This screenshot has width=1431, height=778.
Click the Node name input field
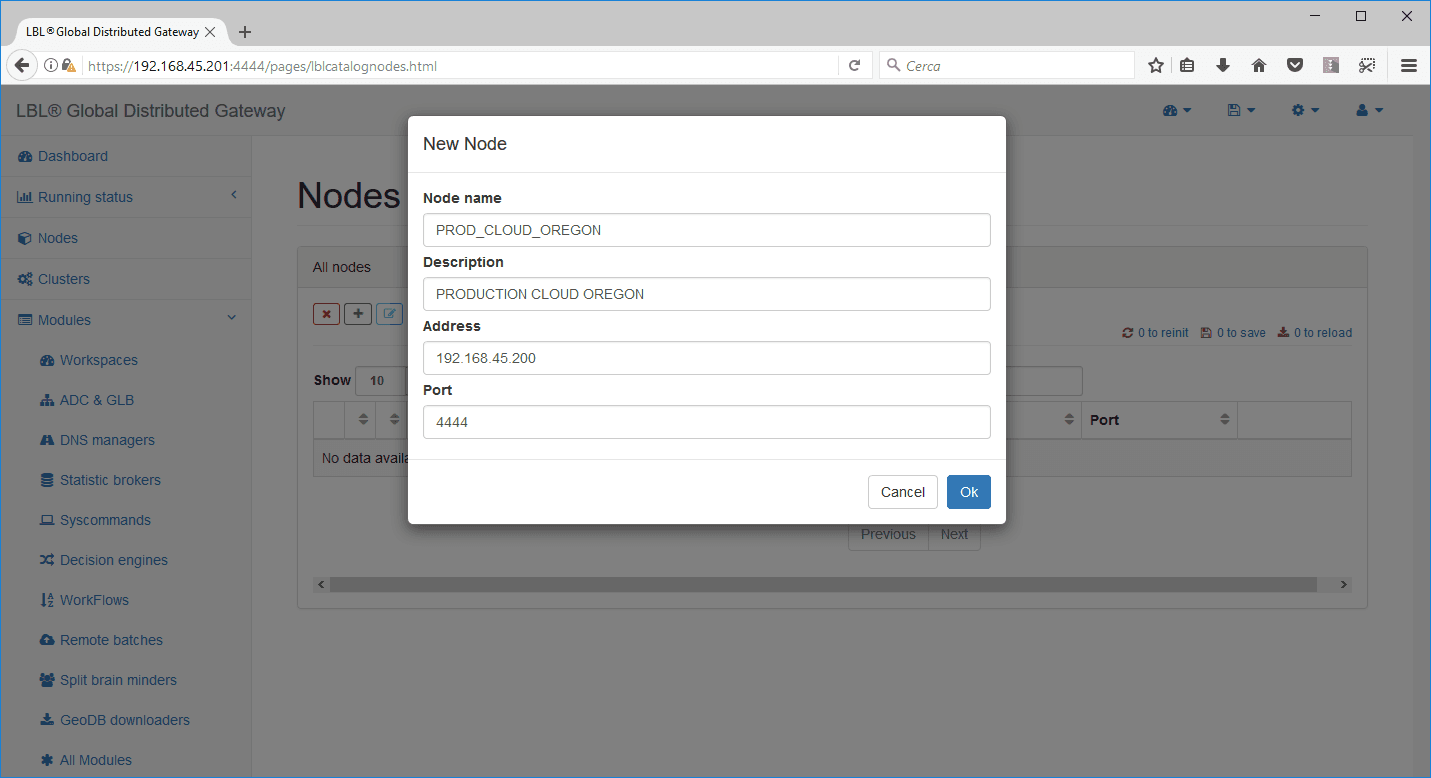coord(707,230)
